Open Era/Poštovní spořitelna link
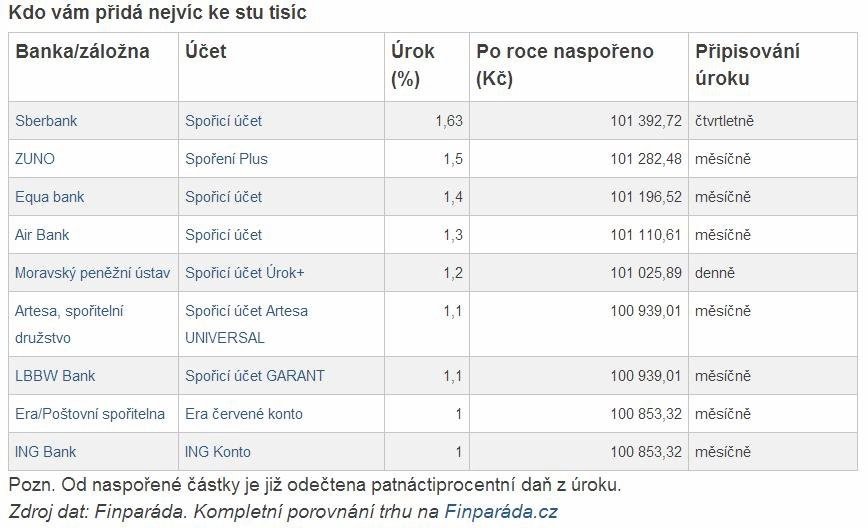The width and height of the screenshot is (868, 528). pyautogui.click(x=90, y=414)
